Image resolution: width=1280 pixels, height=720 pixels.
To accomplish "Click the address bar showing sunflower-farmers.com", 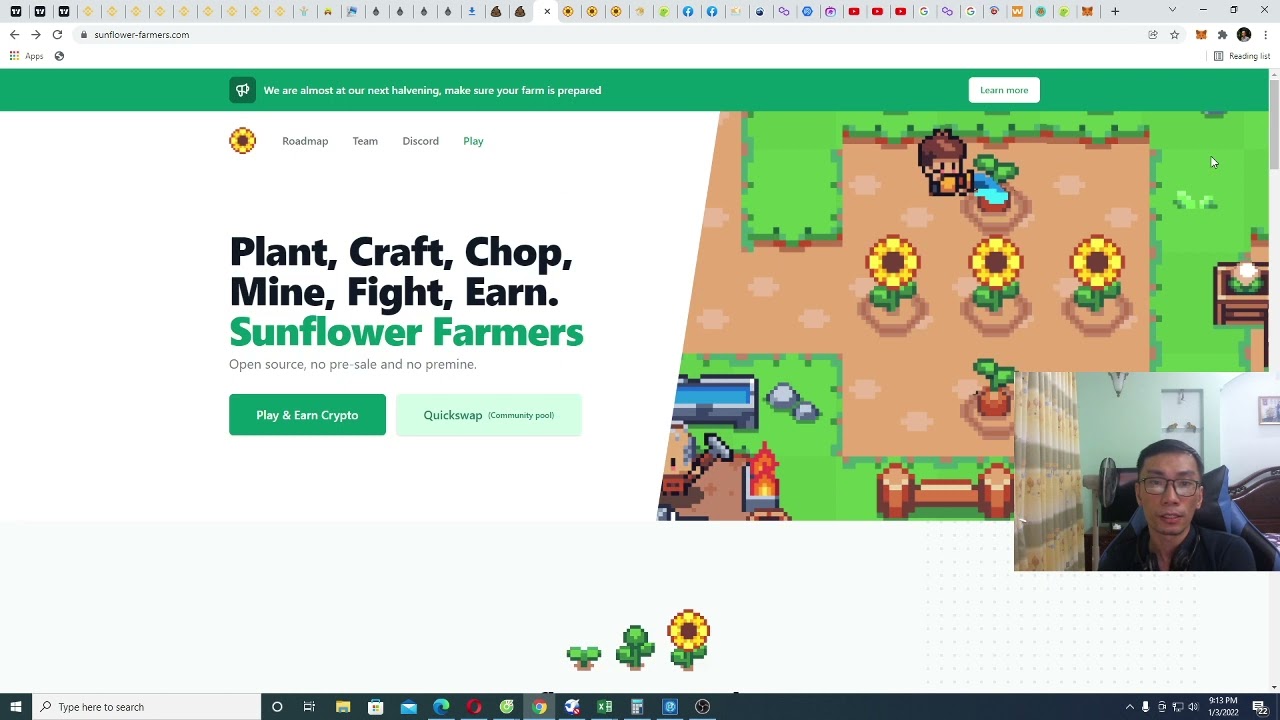I will click(600, 35).
